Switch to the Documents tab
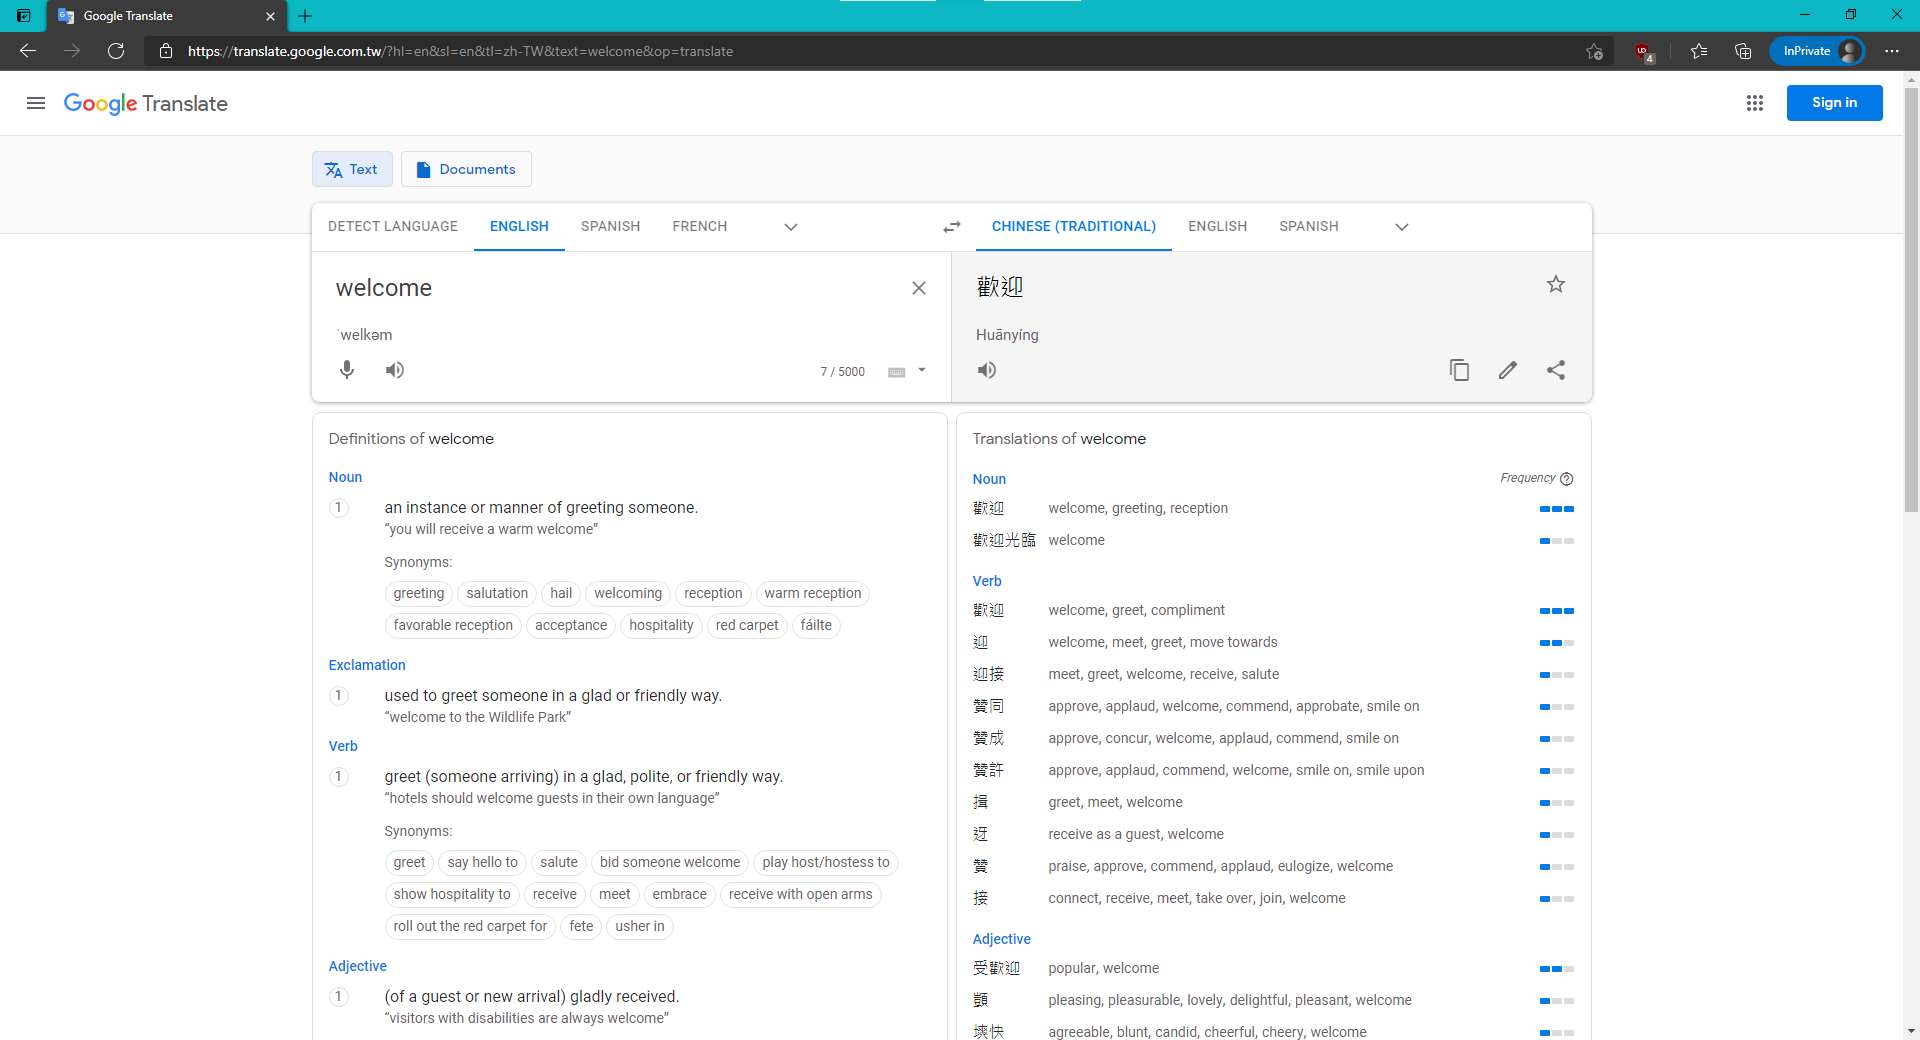This screenshot has width=1920, height=1040. 466,169
